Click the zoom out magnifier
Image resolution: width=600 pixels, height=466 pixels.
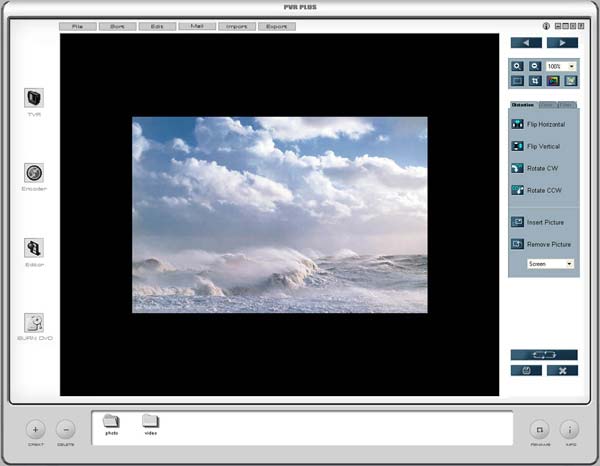[535, 66]
